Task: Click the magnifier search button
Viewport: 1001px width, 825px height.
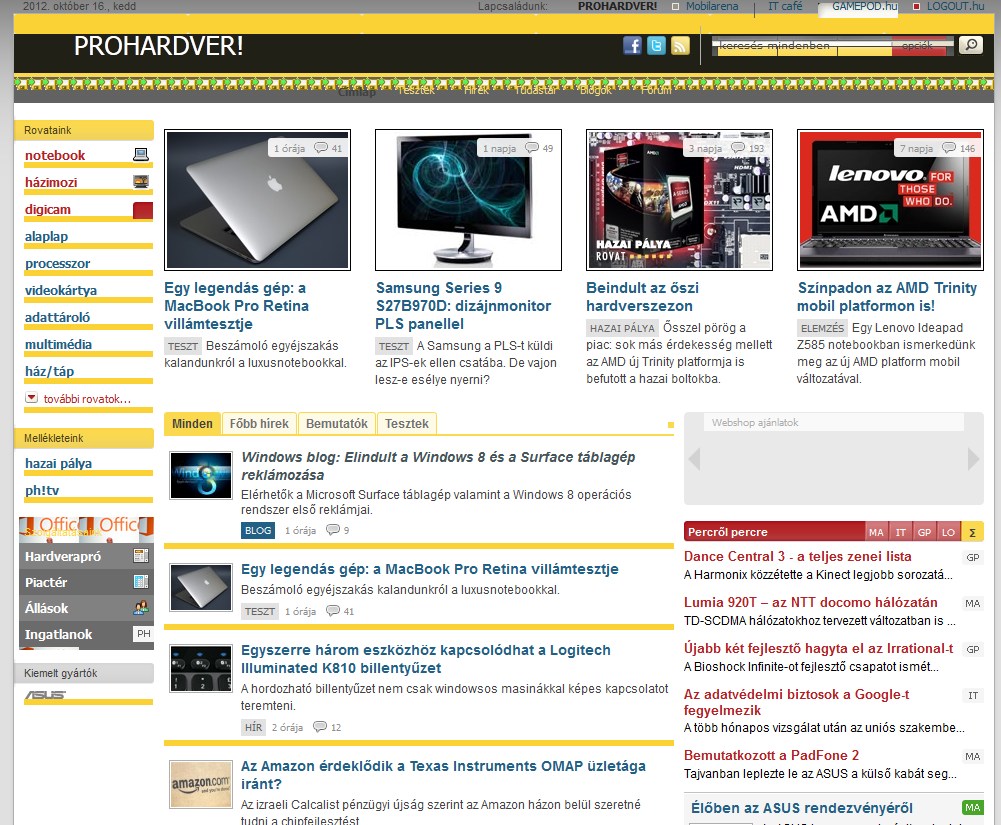Action: pyautogui.click(x=971, y=45)
